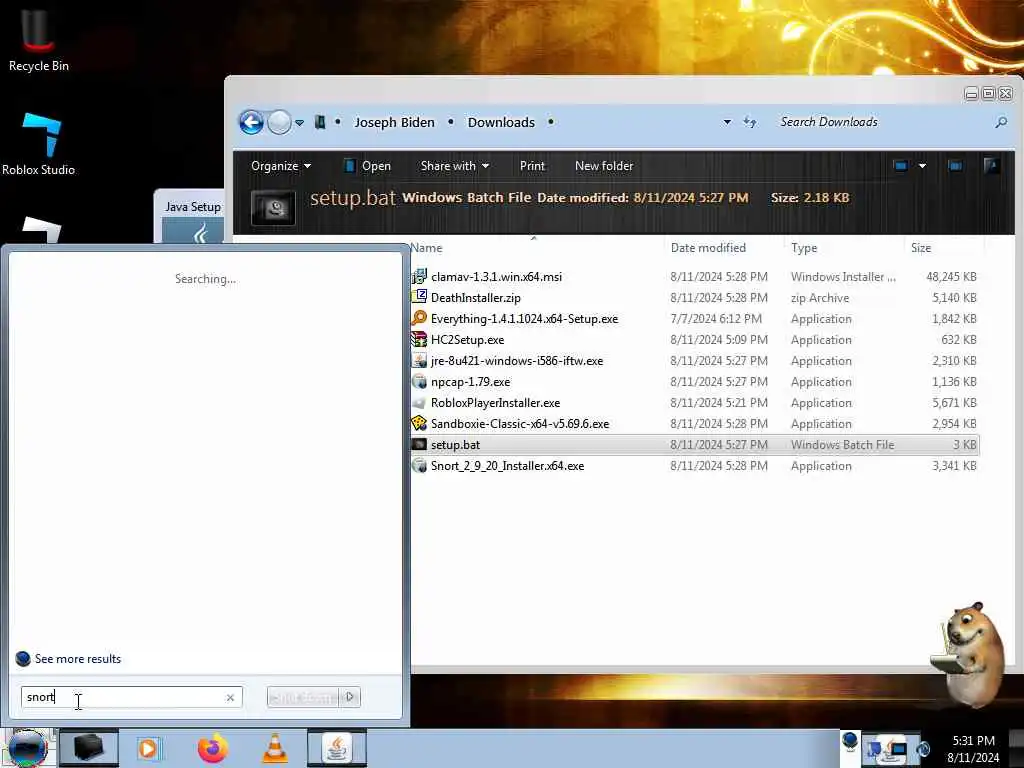This screenshot has width=1024, height=768.
Task: Click Open in explorer toolbar
Action: pyautogui.click(x=368, y=166)
